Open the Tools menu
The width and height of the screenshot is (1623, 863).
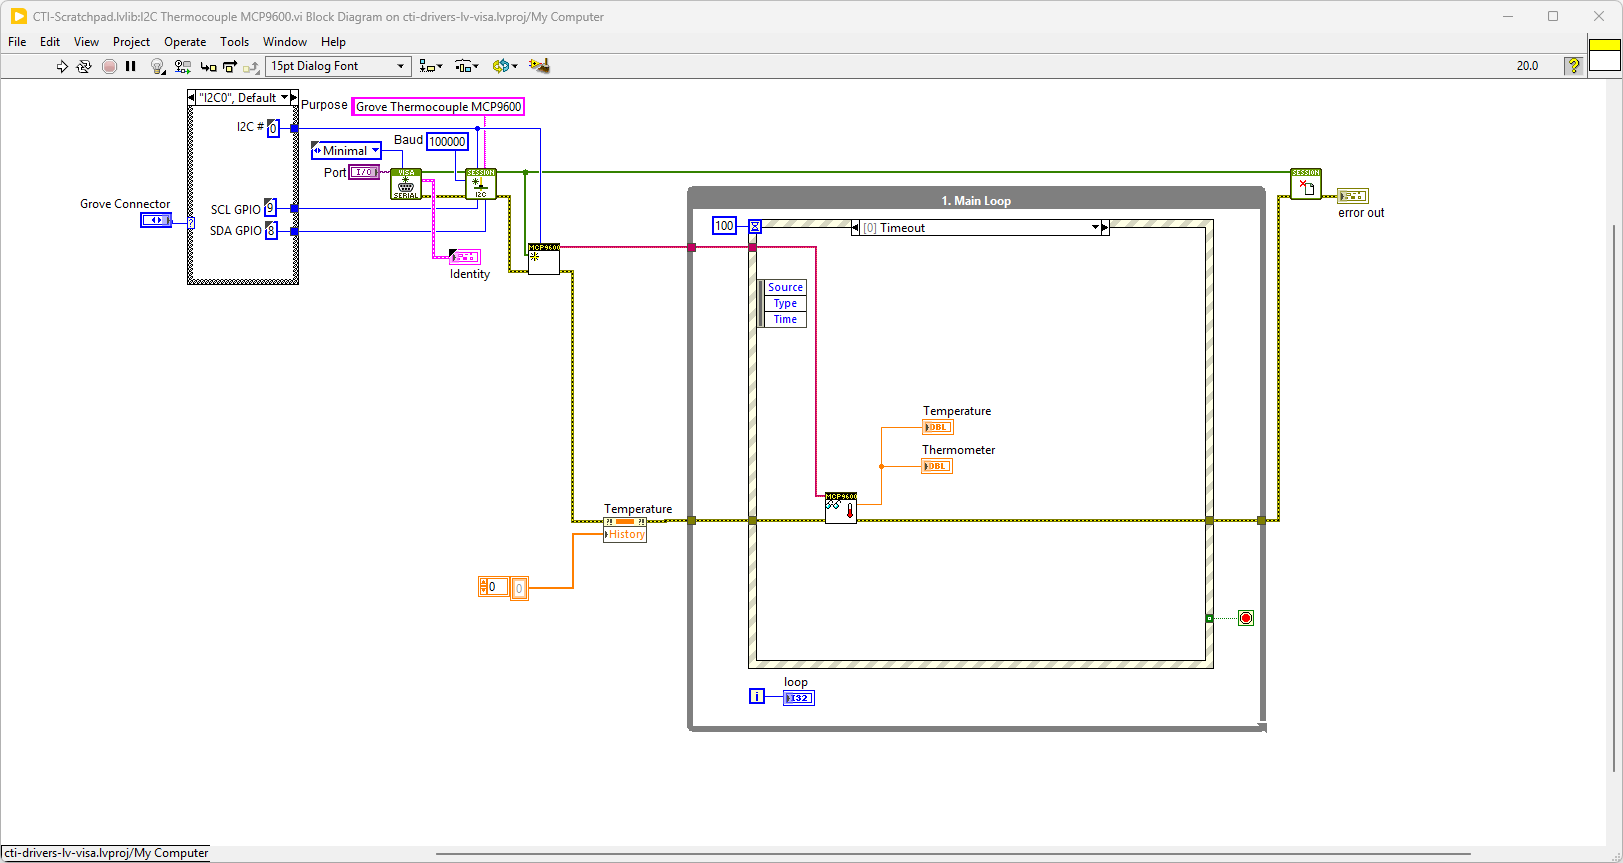pyautogui.click(x=234, y=42)
